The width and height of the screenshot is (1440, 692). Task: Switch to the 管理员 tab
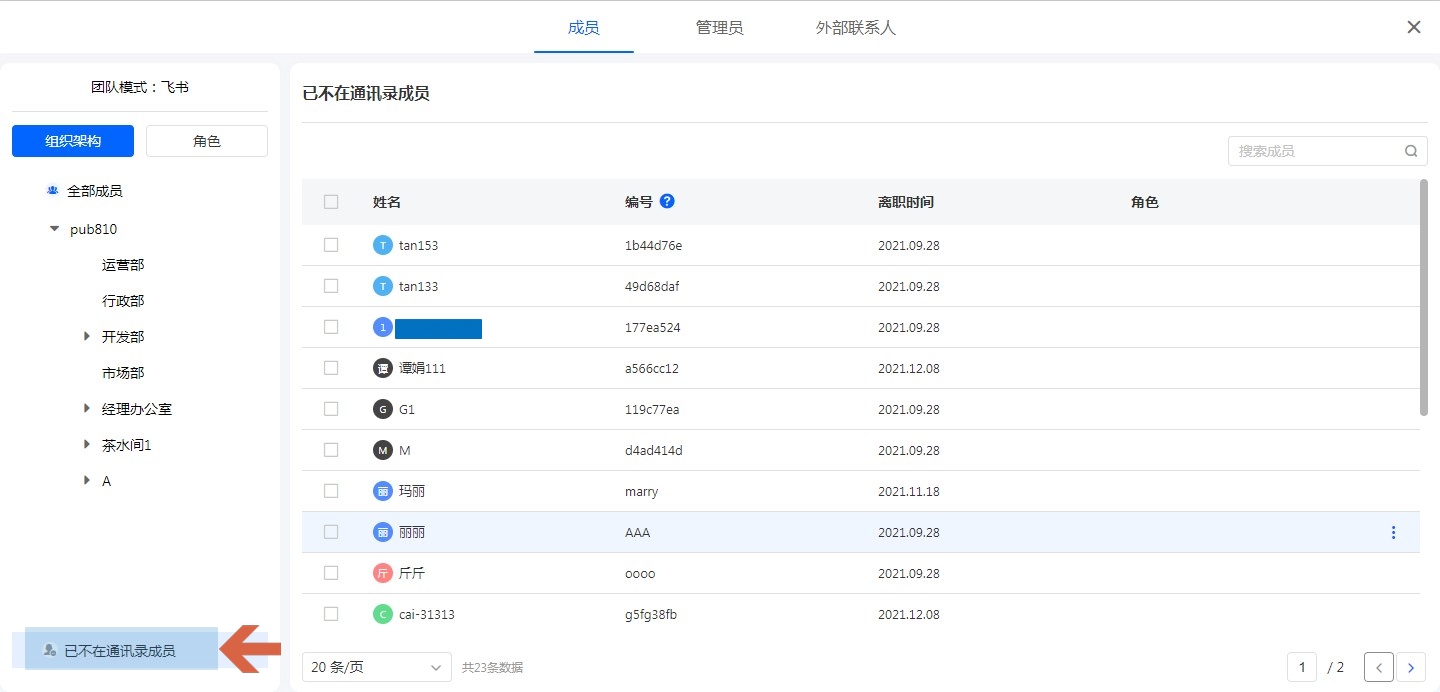point(719,28)
